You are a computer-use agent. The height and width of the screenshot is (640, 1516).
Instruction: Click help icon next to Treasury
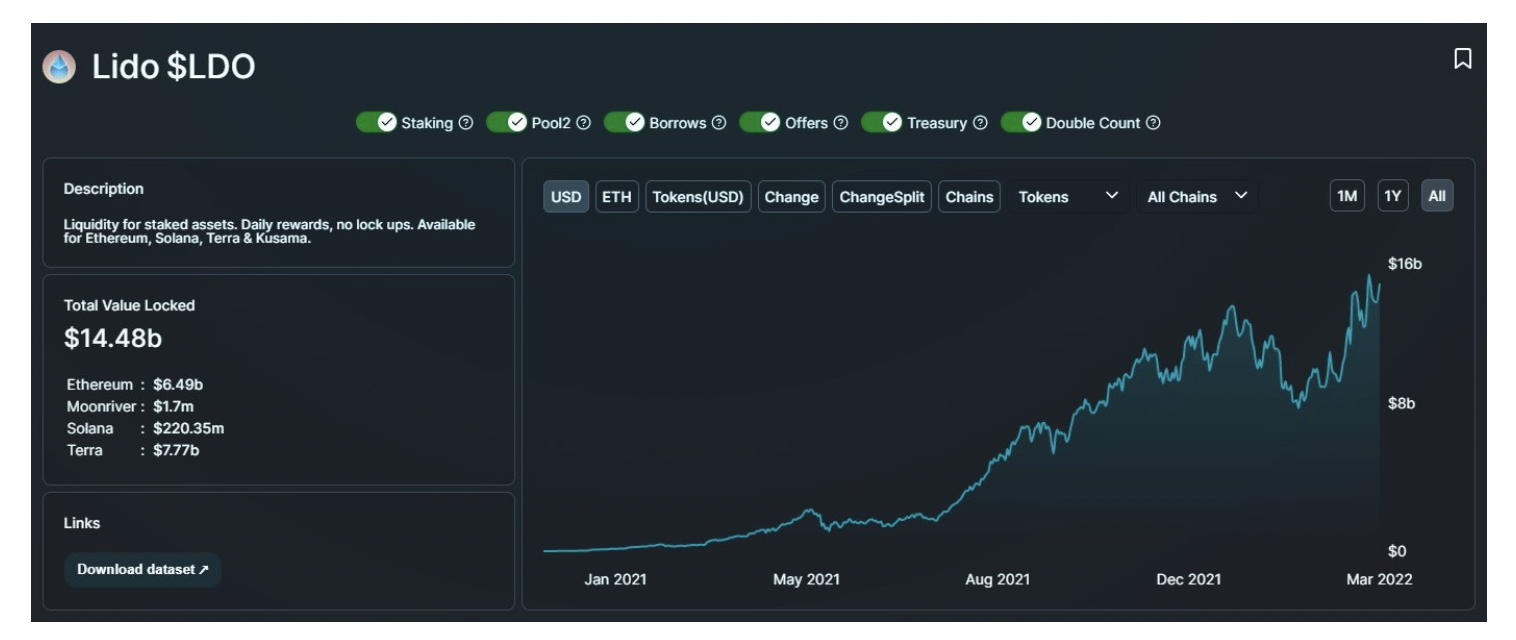980,123
